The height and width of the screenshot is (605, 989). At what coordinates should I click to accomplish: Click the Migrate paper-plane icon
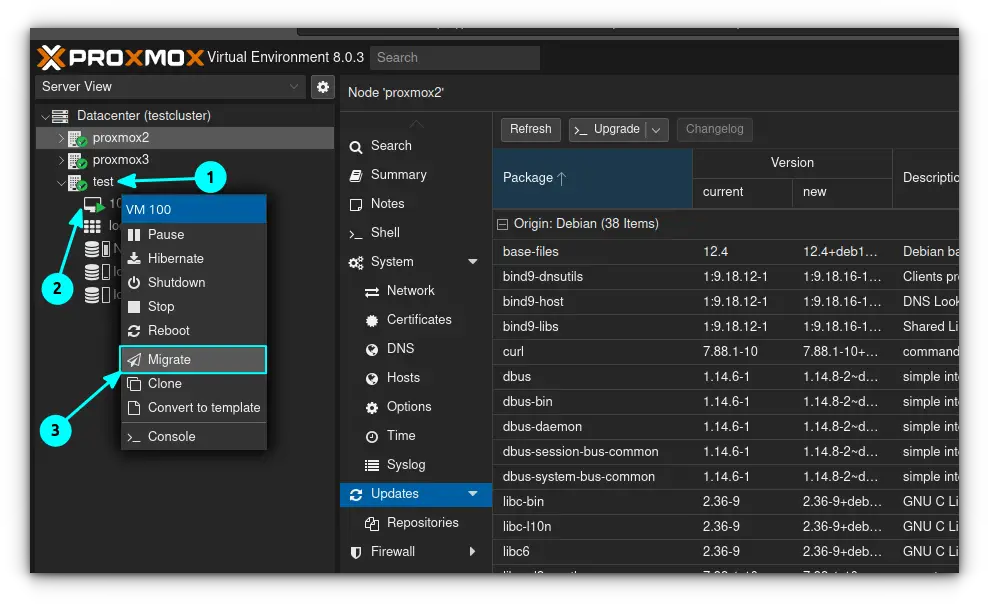click(134, 360)
